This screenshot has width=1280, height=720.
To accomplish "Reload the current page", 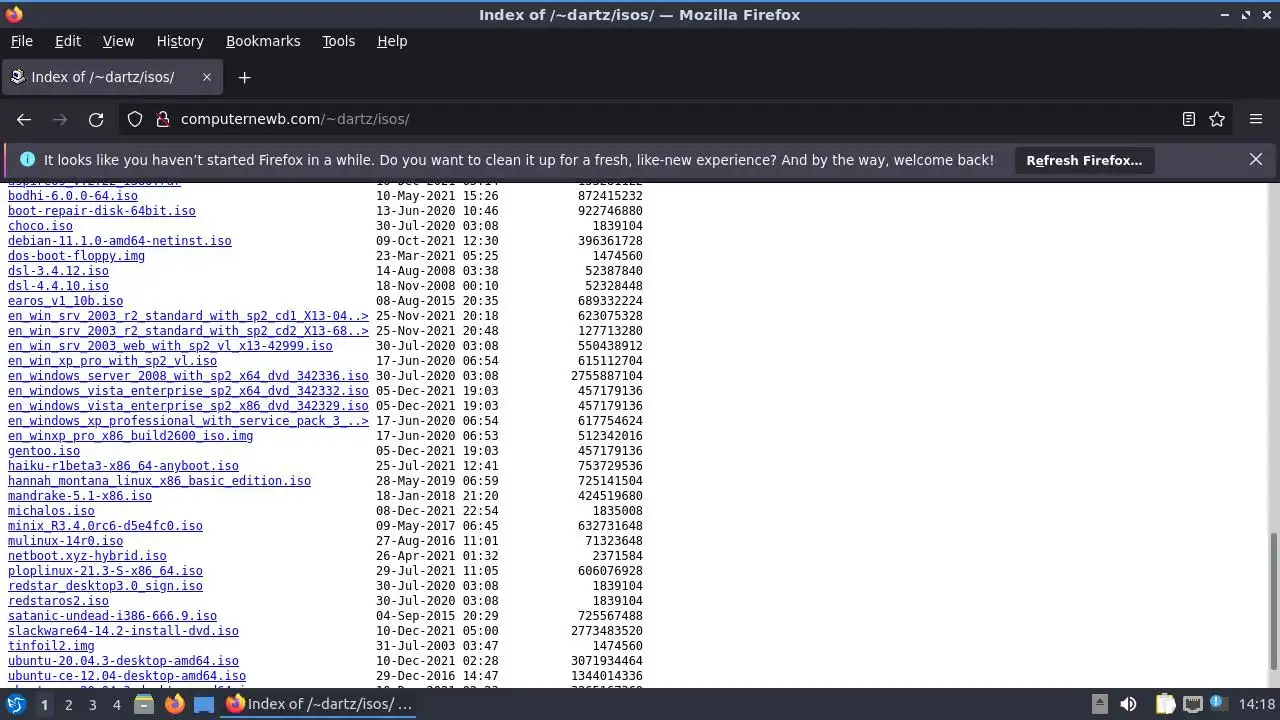I will (96, 119).
